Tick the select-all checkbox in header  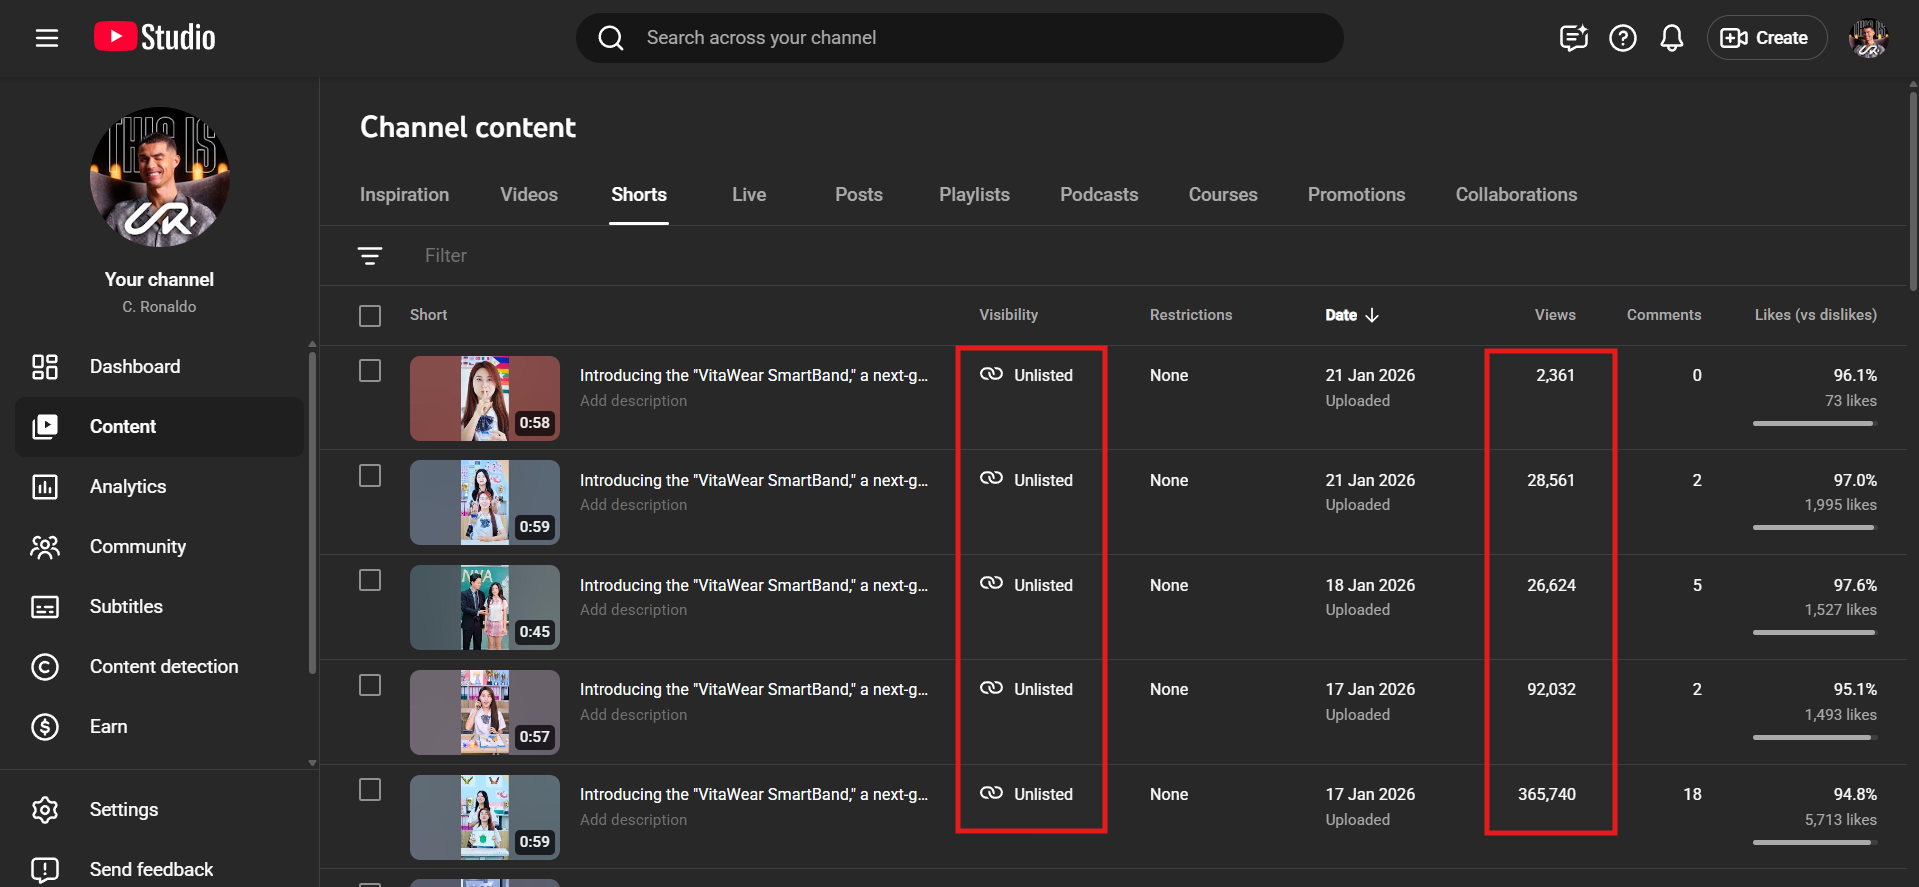point(370,316)
